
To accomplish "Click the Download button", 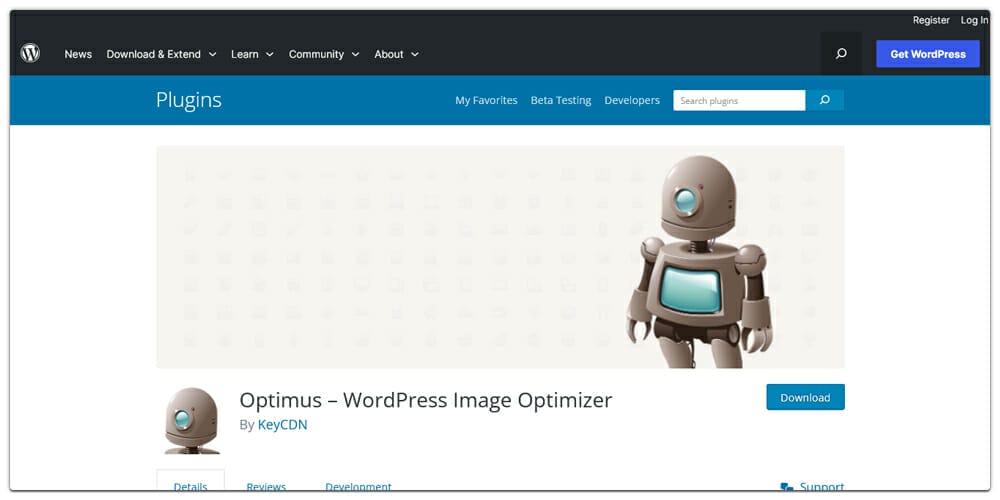I will click(805, 397).
